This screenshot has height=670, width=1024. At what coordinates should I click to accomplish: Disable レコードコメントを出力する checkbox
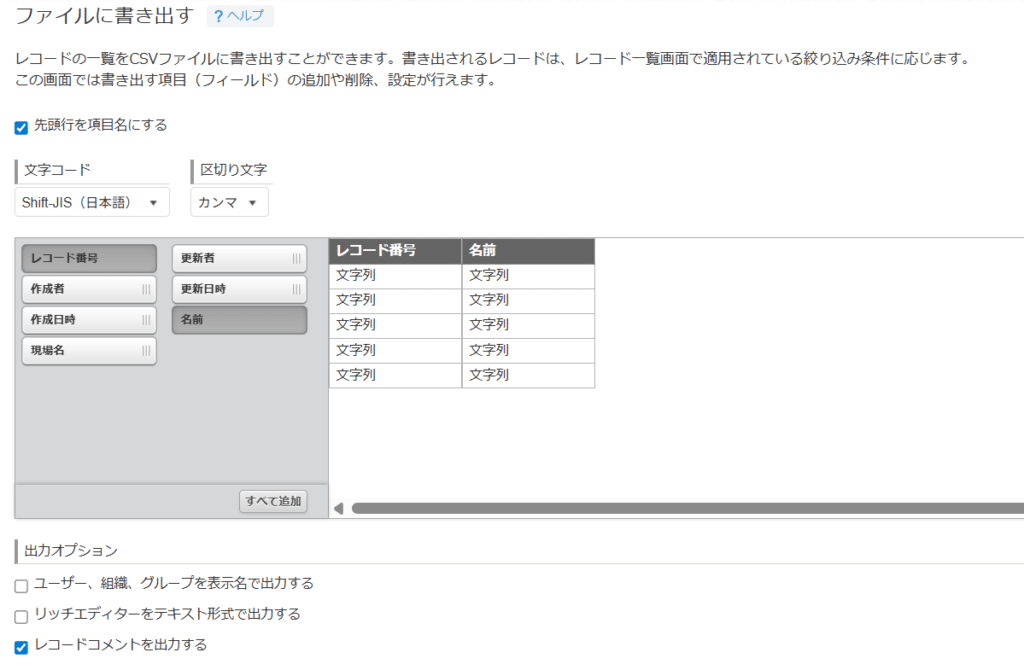(x=21, y=647)
